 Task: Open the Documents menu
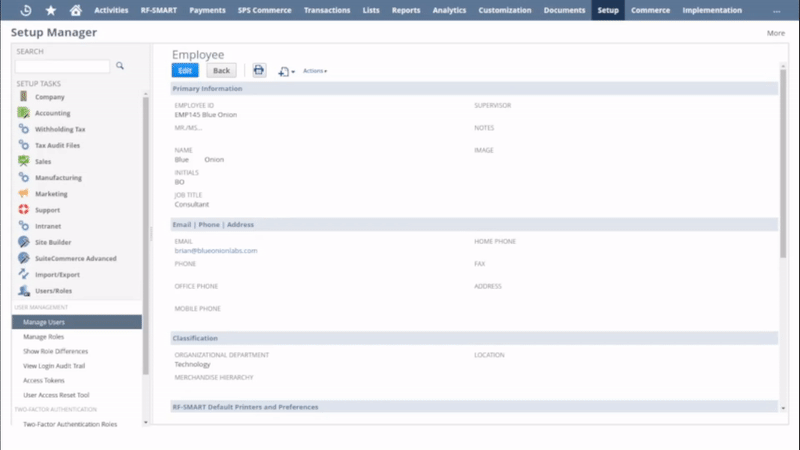tap(564, 10)
